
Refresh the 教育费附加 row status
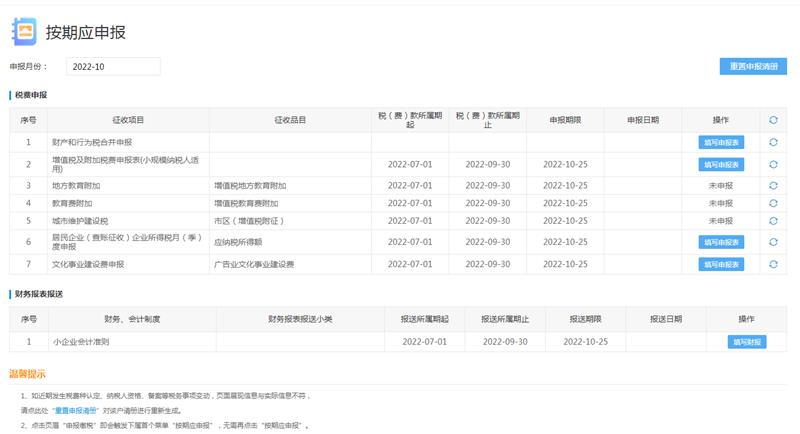click(x=773, y=203)
